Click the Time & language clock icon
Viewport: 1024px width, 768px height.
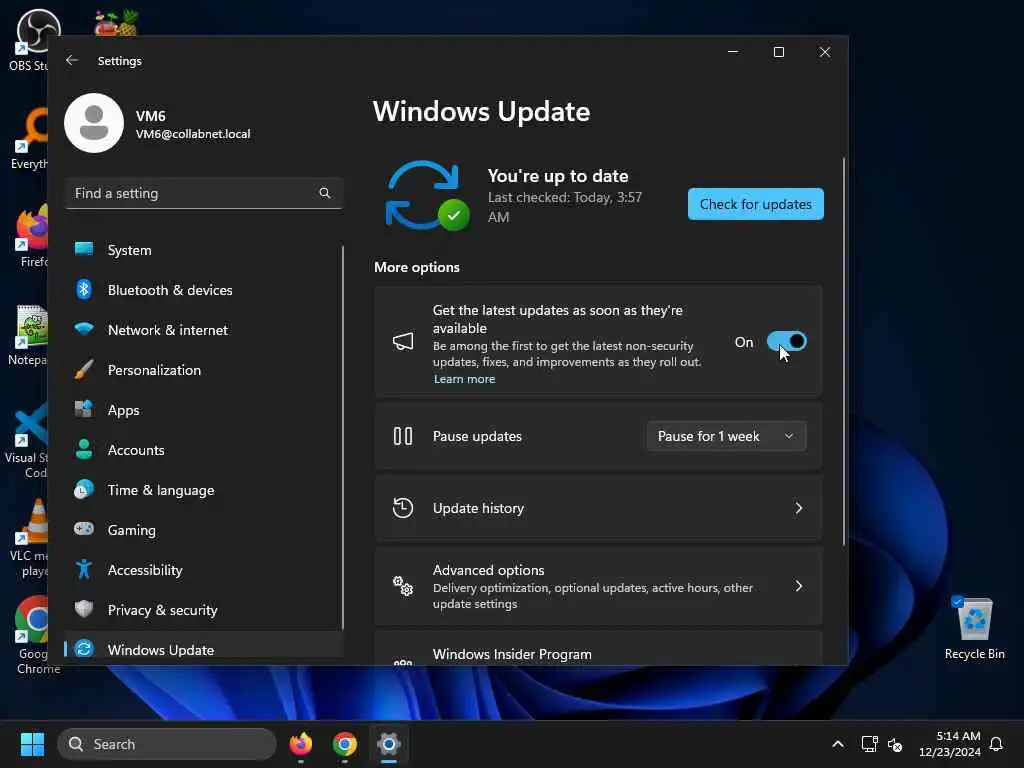tap(84, 490)
